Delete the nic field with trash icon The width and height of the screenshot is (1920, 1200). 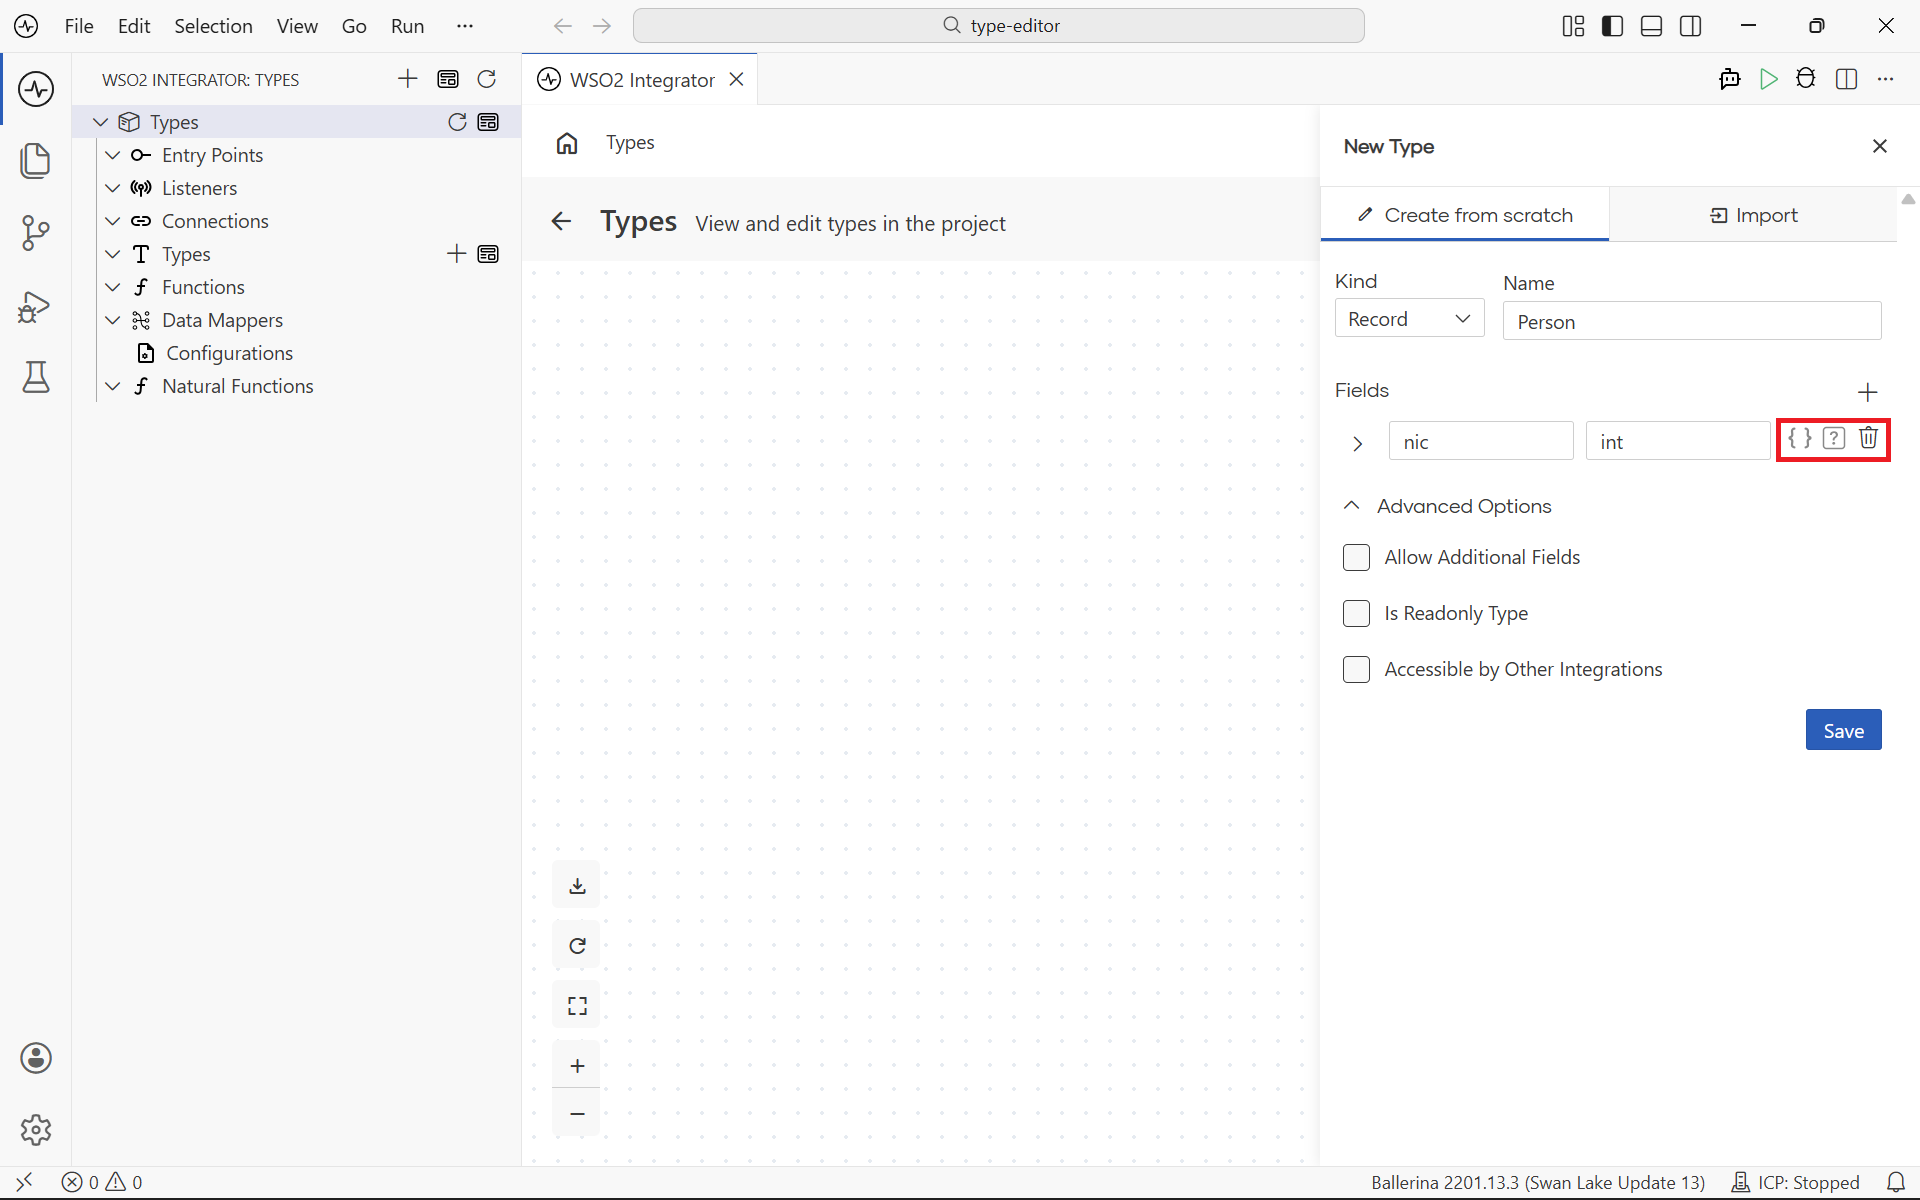click(x=1868, y=438)
